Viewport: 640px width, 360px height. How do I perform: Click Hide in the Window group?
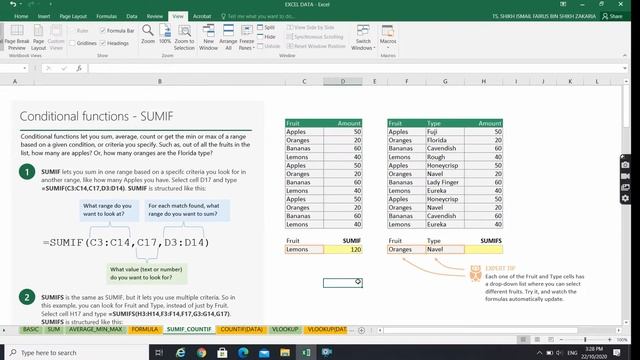point(266,37)
